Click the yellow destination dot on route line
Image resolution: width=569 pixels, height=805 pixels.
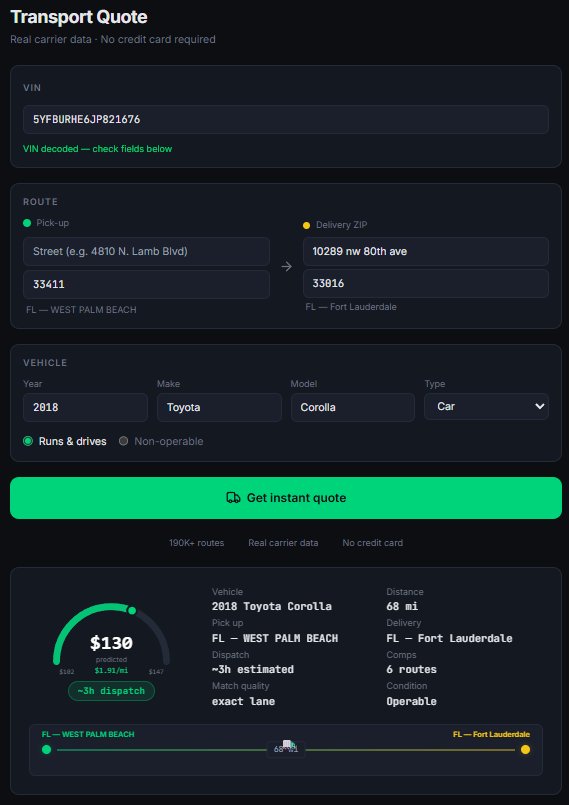click(525, 750)
